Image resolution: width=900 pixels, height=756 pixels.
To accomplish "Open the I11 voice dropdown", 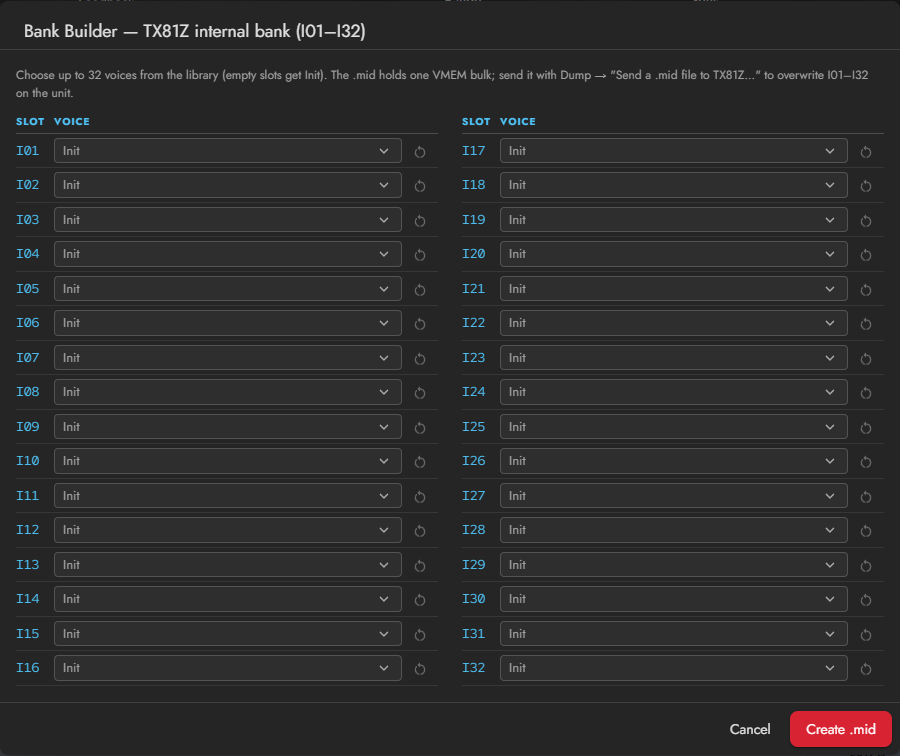I will (227, 495).
